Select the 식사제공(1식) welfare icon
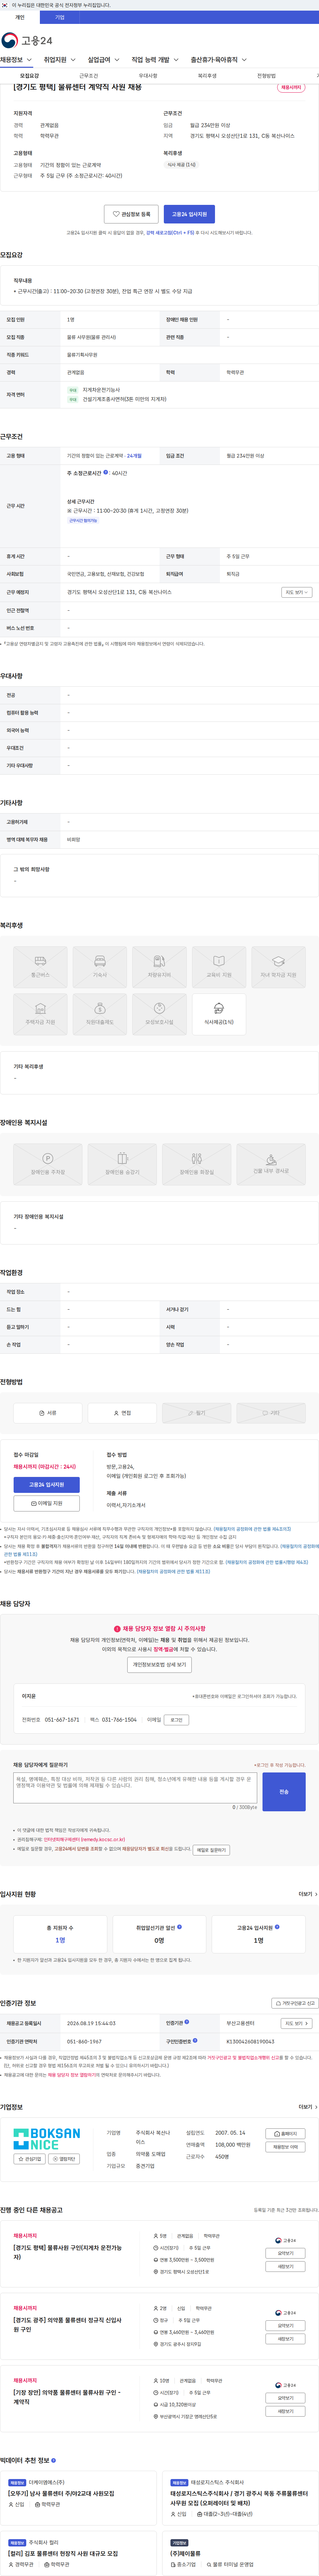Viewport: 319px width, 2576px height. [219, 1014]
